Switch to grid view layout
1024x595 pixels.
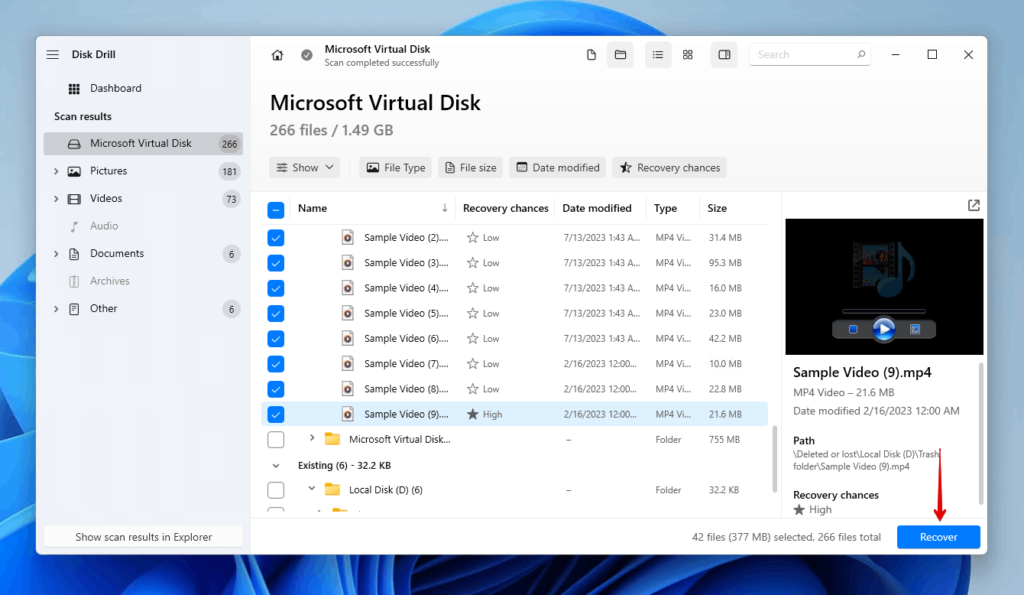pos(688,55)
